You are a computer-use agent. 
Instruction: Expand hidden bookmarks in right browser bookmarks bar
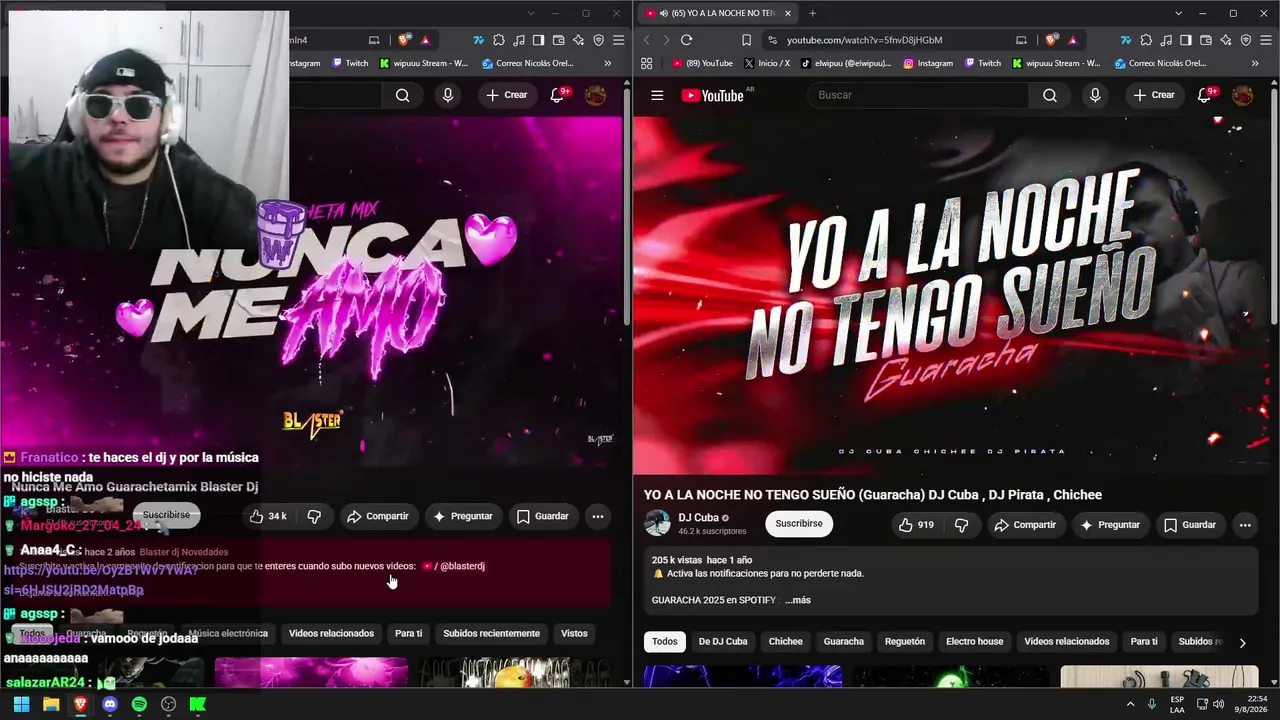(x=1255, y=63)
